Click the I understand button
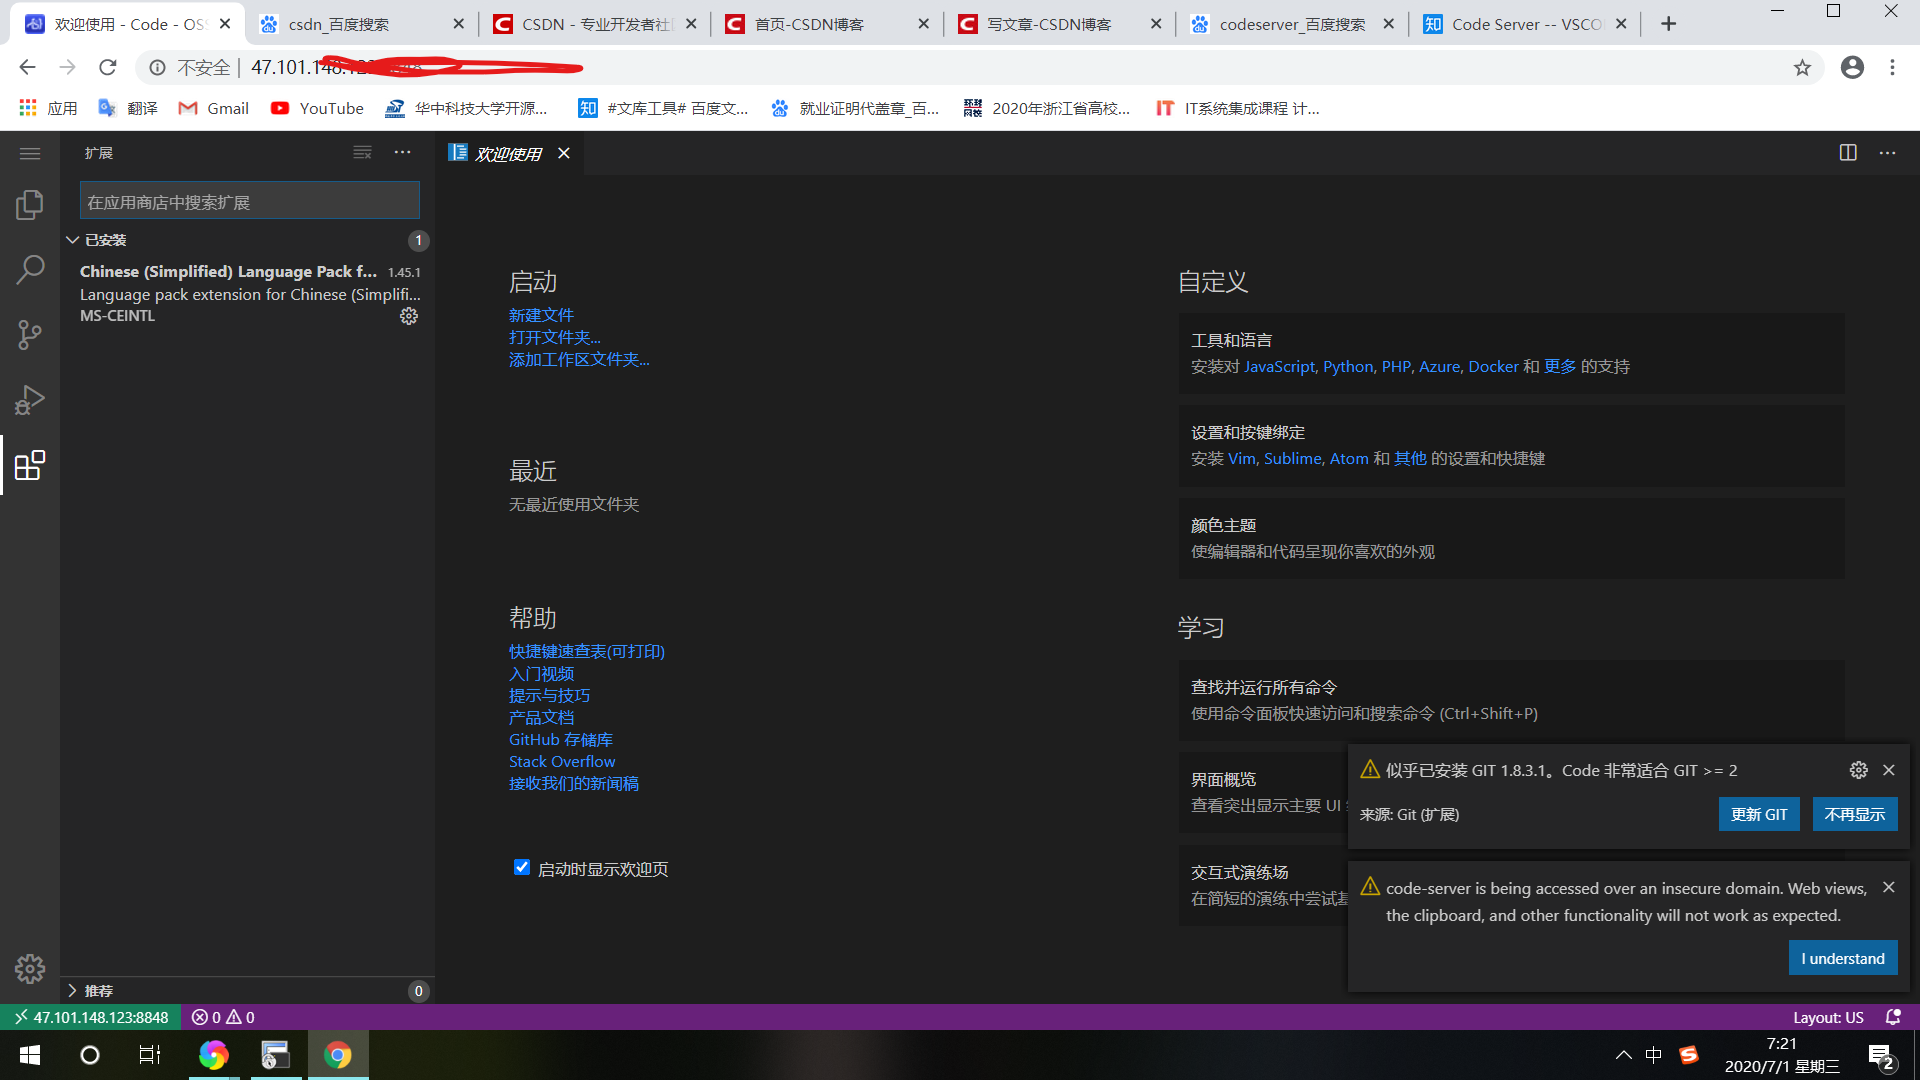The width and height of the screenshot is (1920, 1080). tap(1842, 958)
